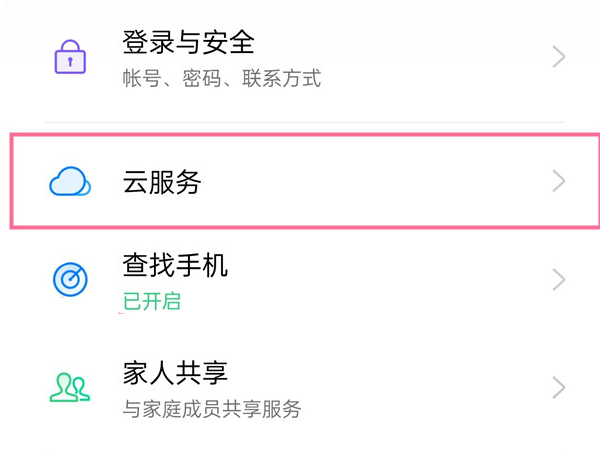Click the 与家庭成员共享服务 description
The width and height of the screenshot is (600, 450).
click(211, 409)
